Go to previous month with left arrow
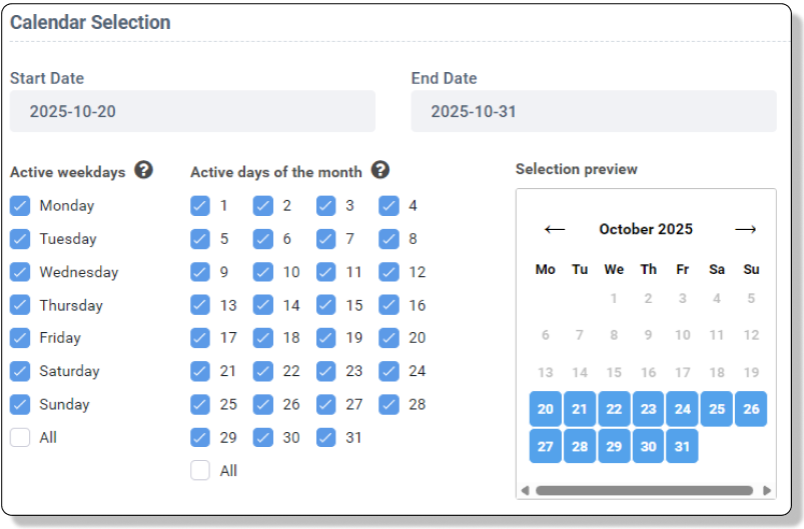Viewport: 804px width, 529px height. point(554,229)
